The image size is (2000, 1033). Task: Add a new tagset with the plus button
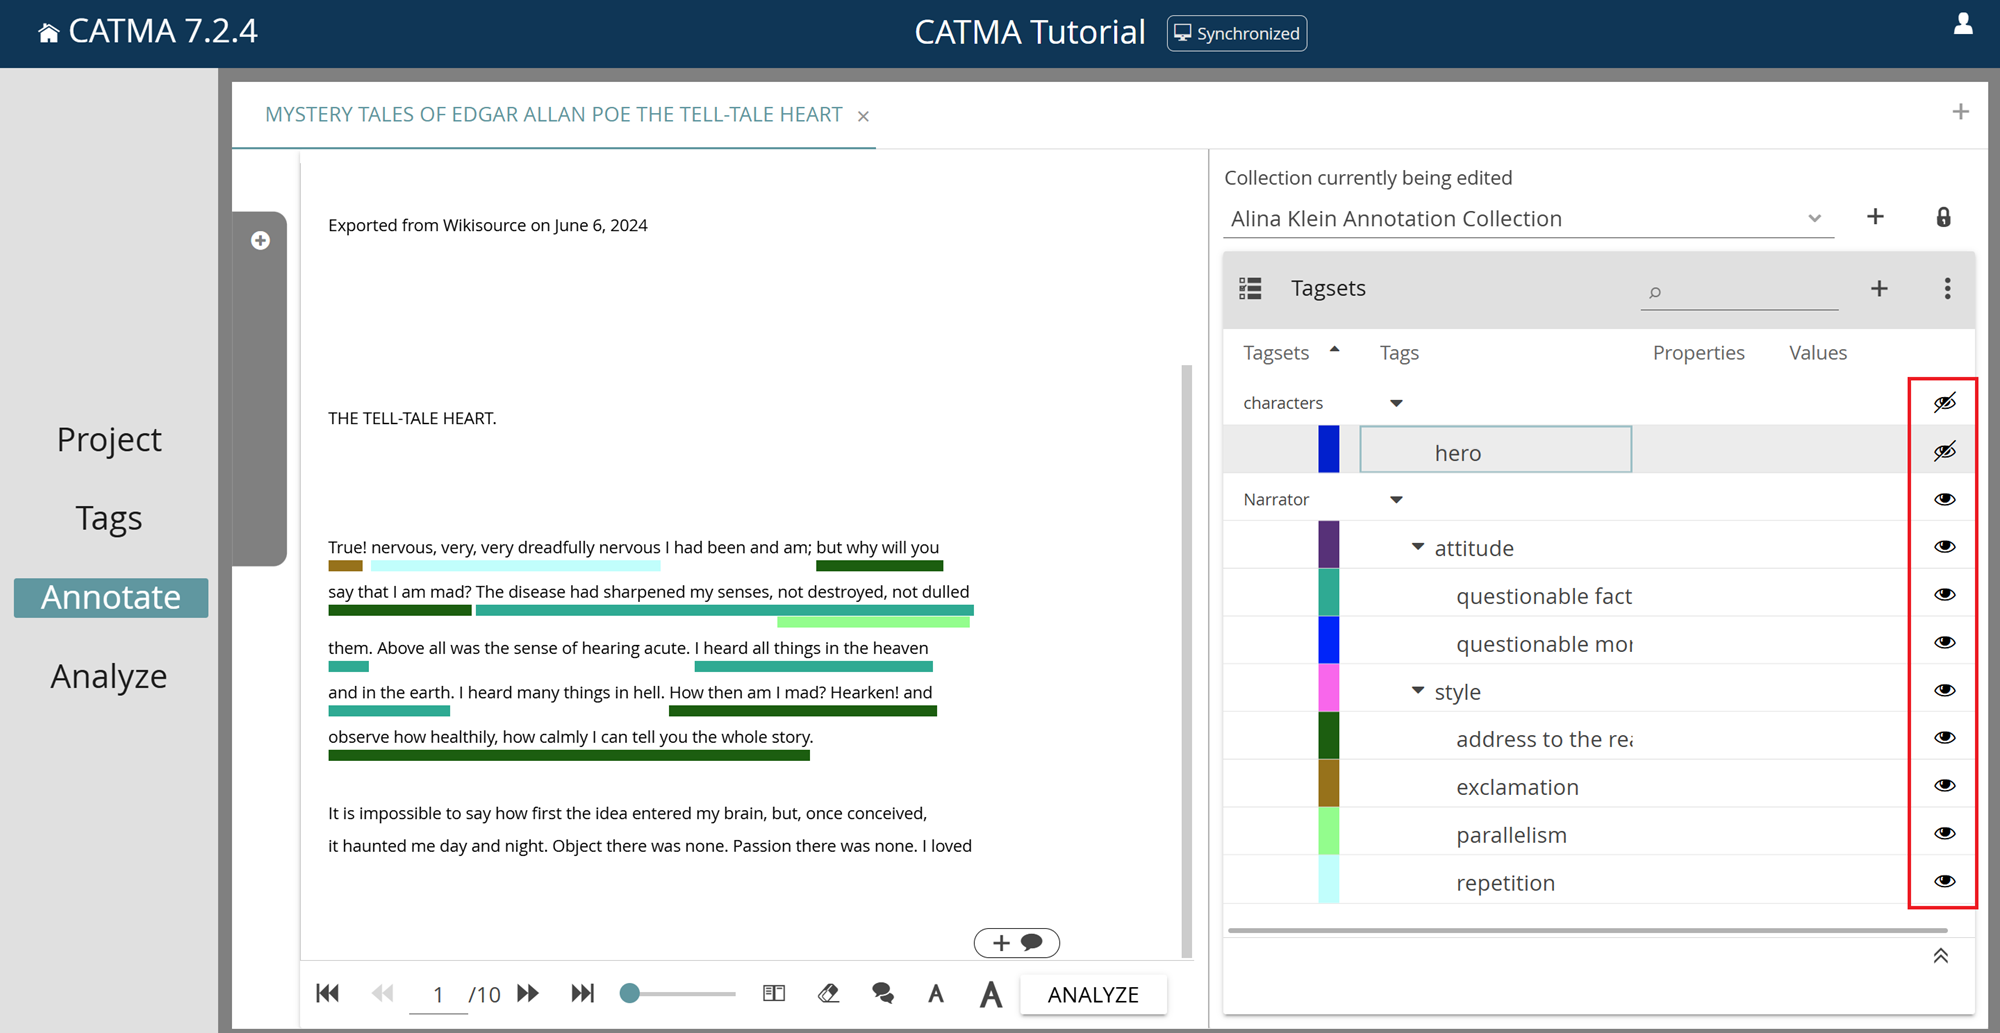click(x=1879, y=288)
